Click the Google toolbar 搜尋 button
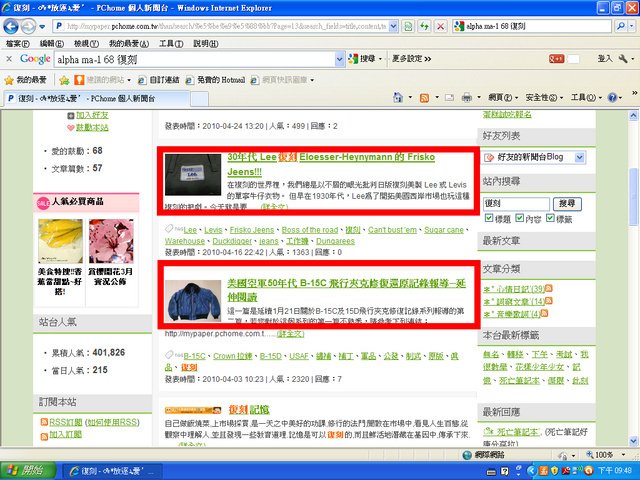The width and height of the screenshot is (640, 480). [364, 59]
